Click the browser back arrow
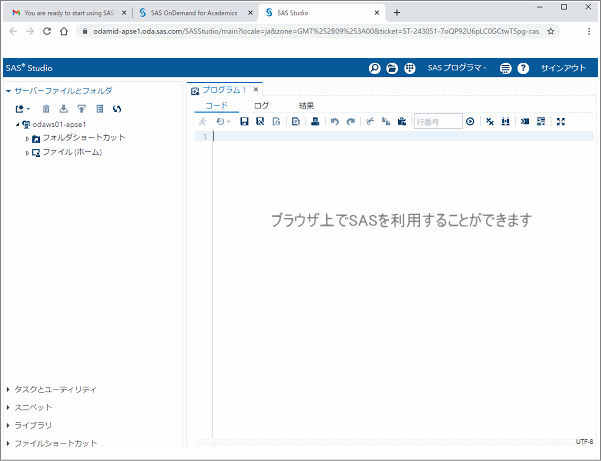 13,31
